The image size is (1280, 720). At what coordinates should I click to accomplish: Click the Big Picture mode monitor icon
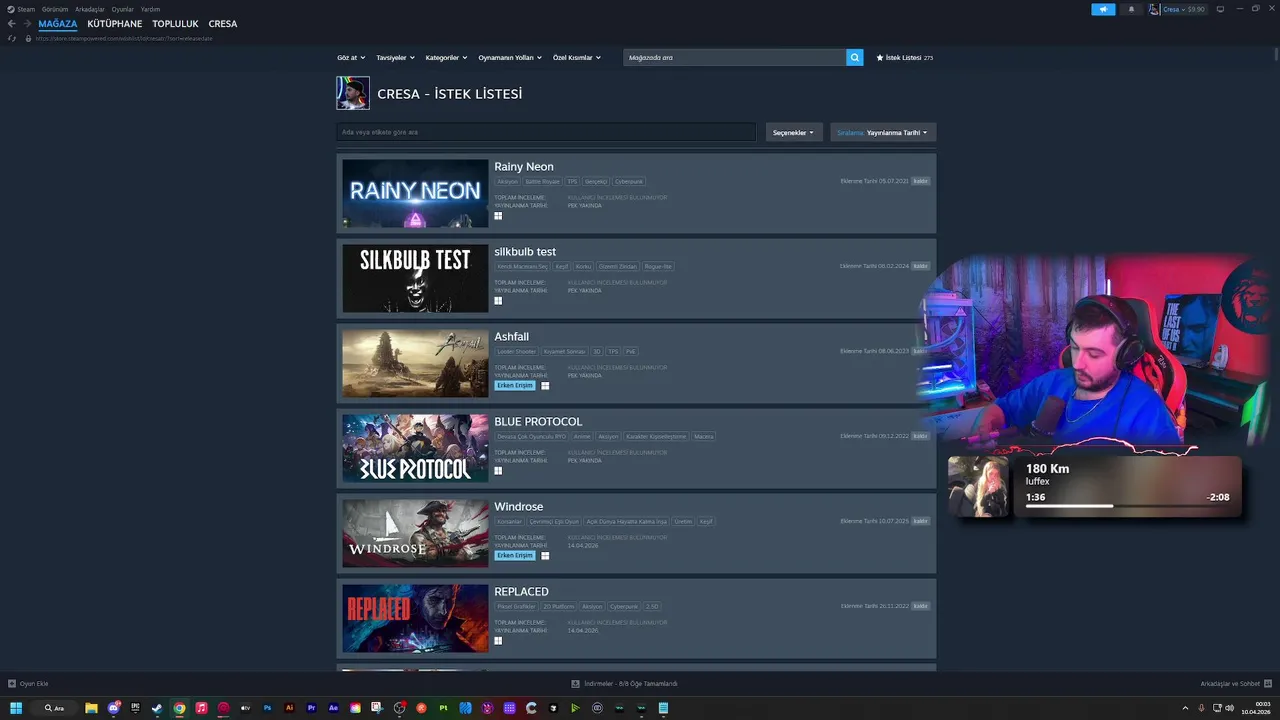pos(1220,9)
